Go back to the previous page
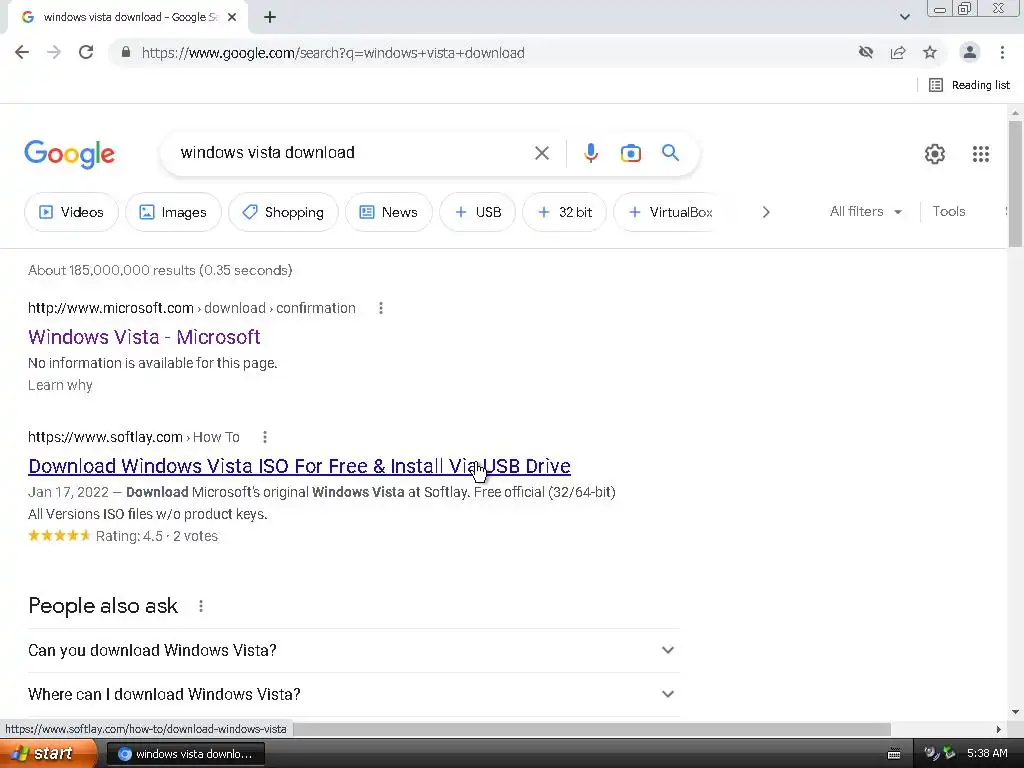1024x768 pixels. click(x=22, y=52)
